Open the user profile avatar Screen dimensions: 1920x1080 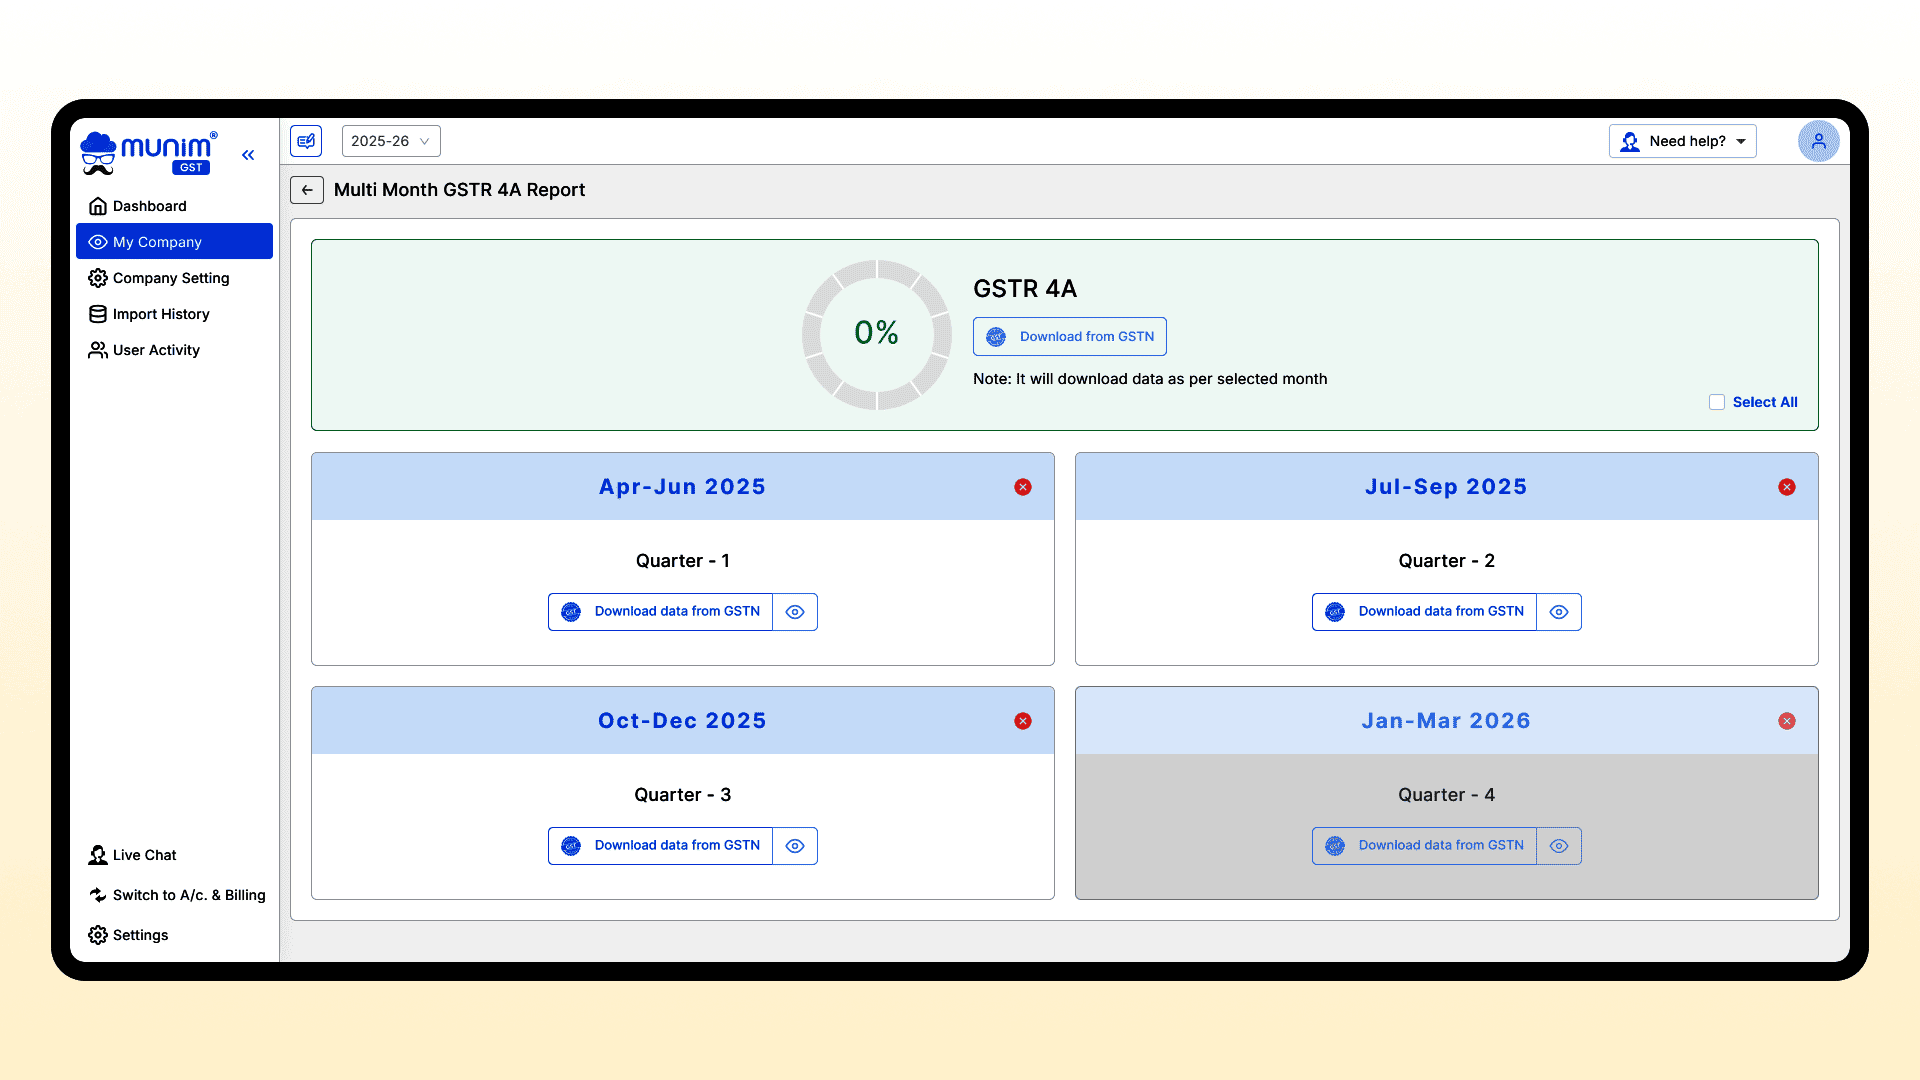point(1818,141)
